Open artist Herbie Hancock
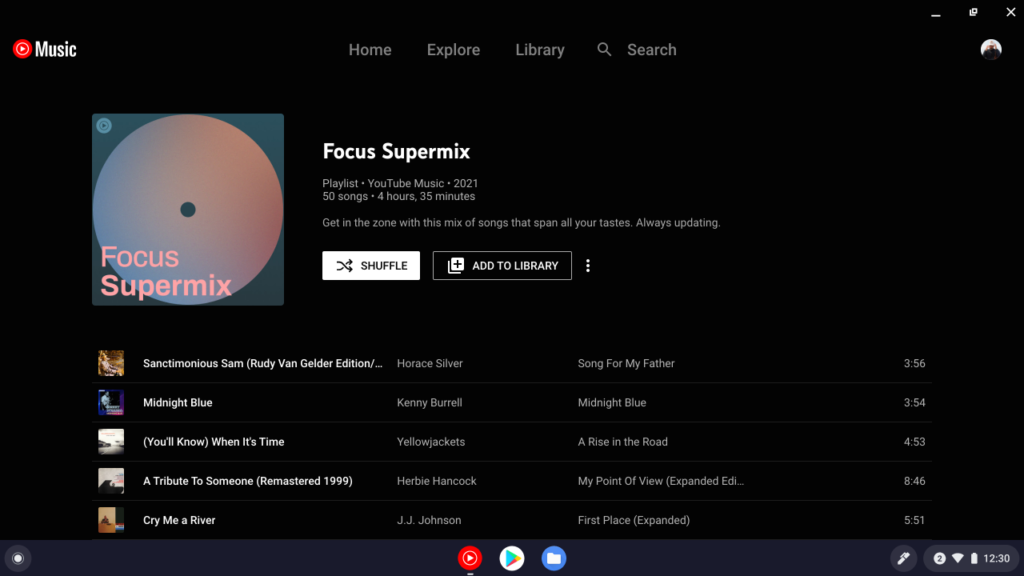The image size is (1024, 576). (x=436, y=481)
